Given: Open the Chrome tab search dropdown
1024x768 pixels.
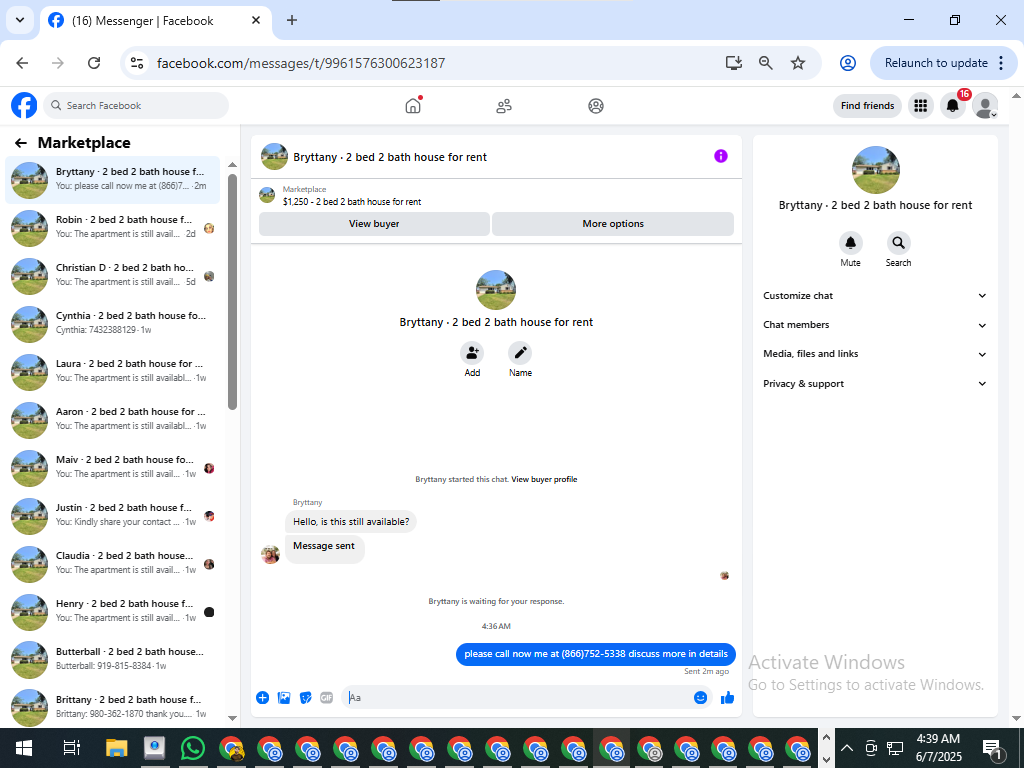Looking at the screenshot, I should tap(20, 20).
